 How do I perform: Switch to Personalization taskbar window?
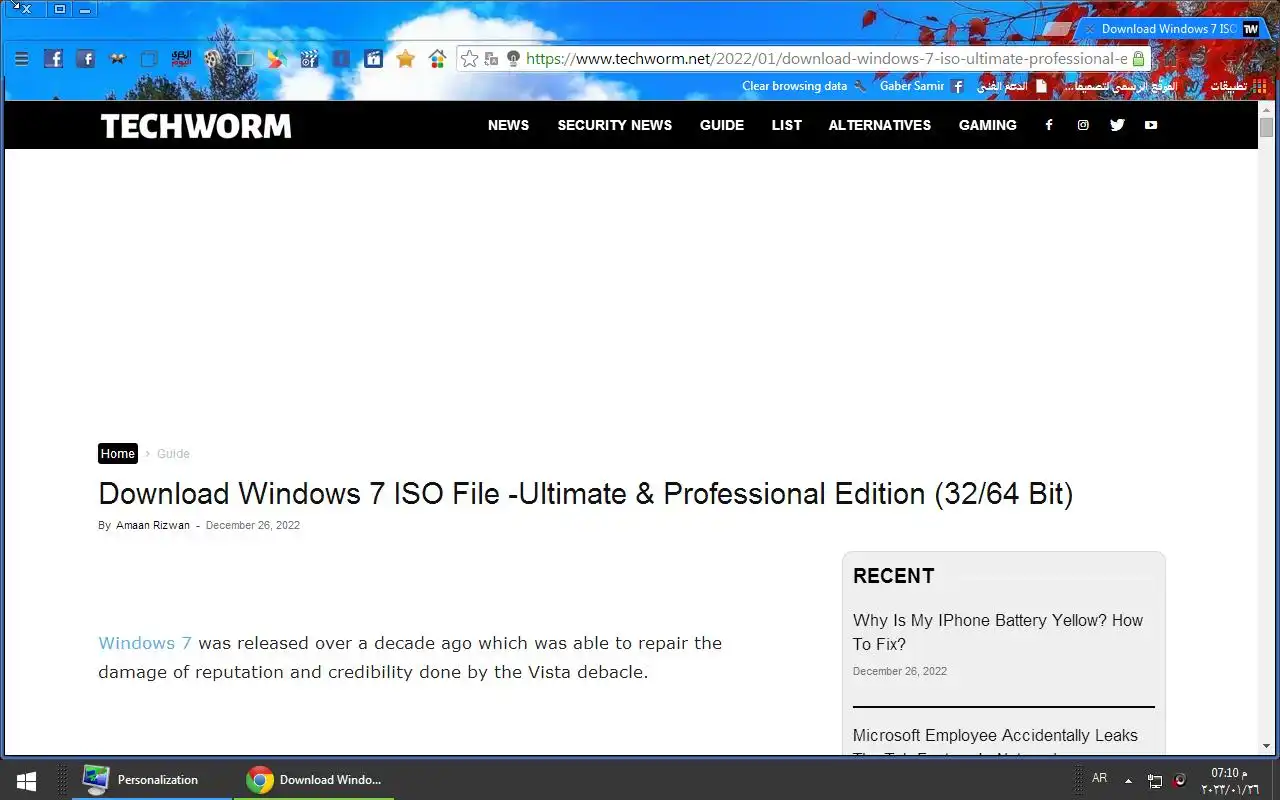coord(152,780)
